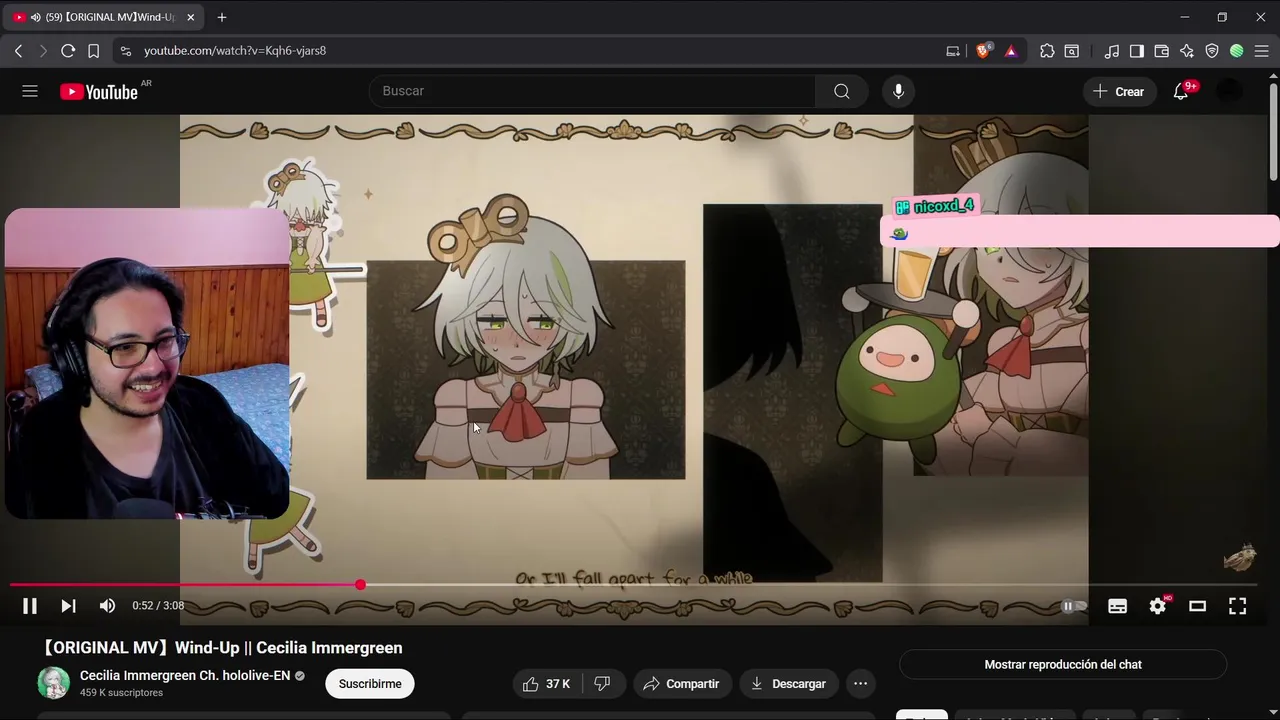Click the search magnifier button
Screen dimensions: 1280x720
click(x=842, y=91)
